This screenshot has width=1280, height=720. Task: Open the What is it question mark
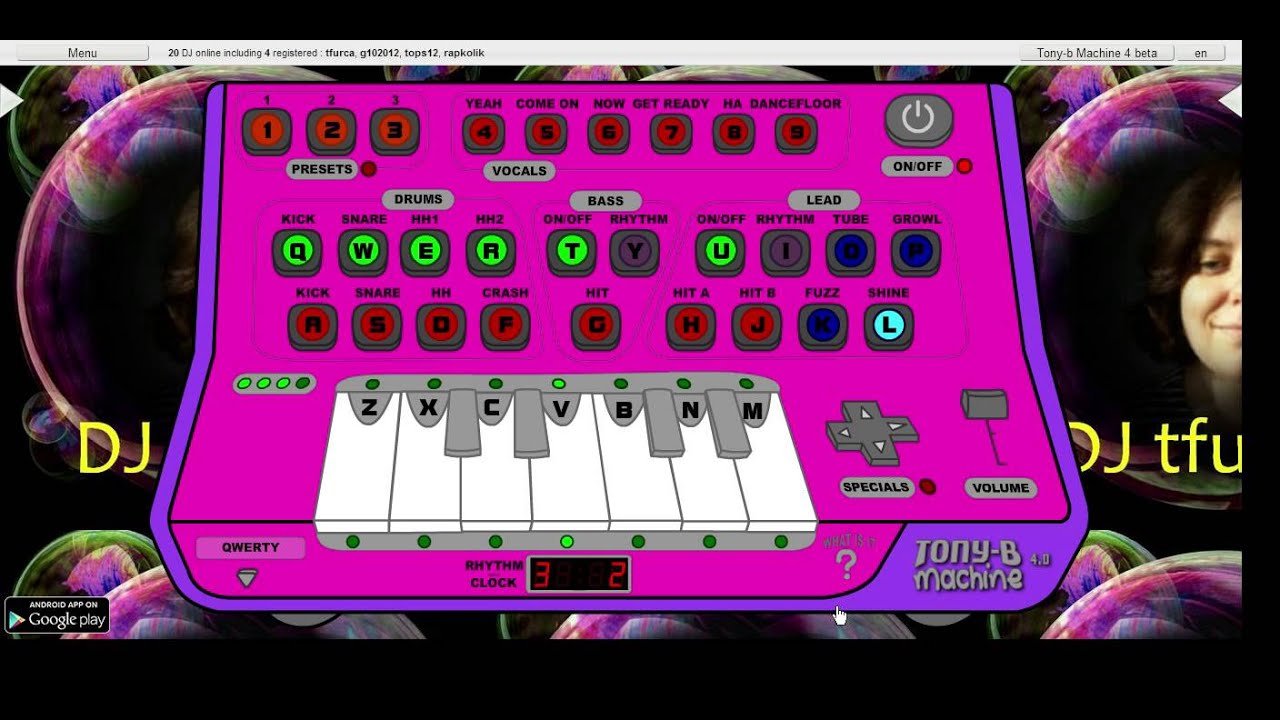pos(847,565)
